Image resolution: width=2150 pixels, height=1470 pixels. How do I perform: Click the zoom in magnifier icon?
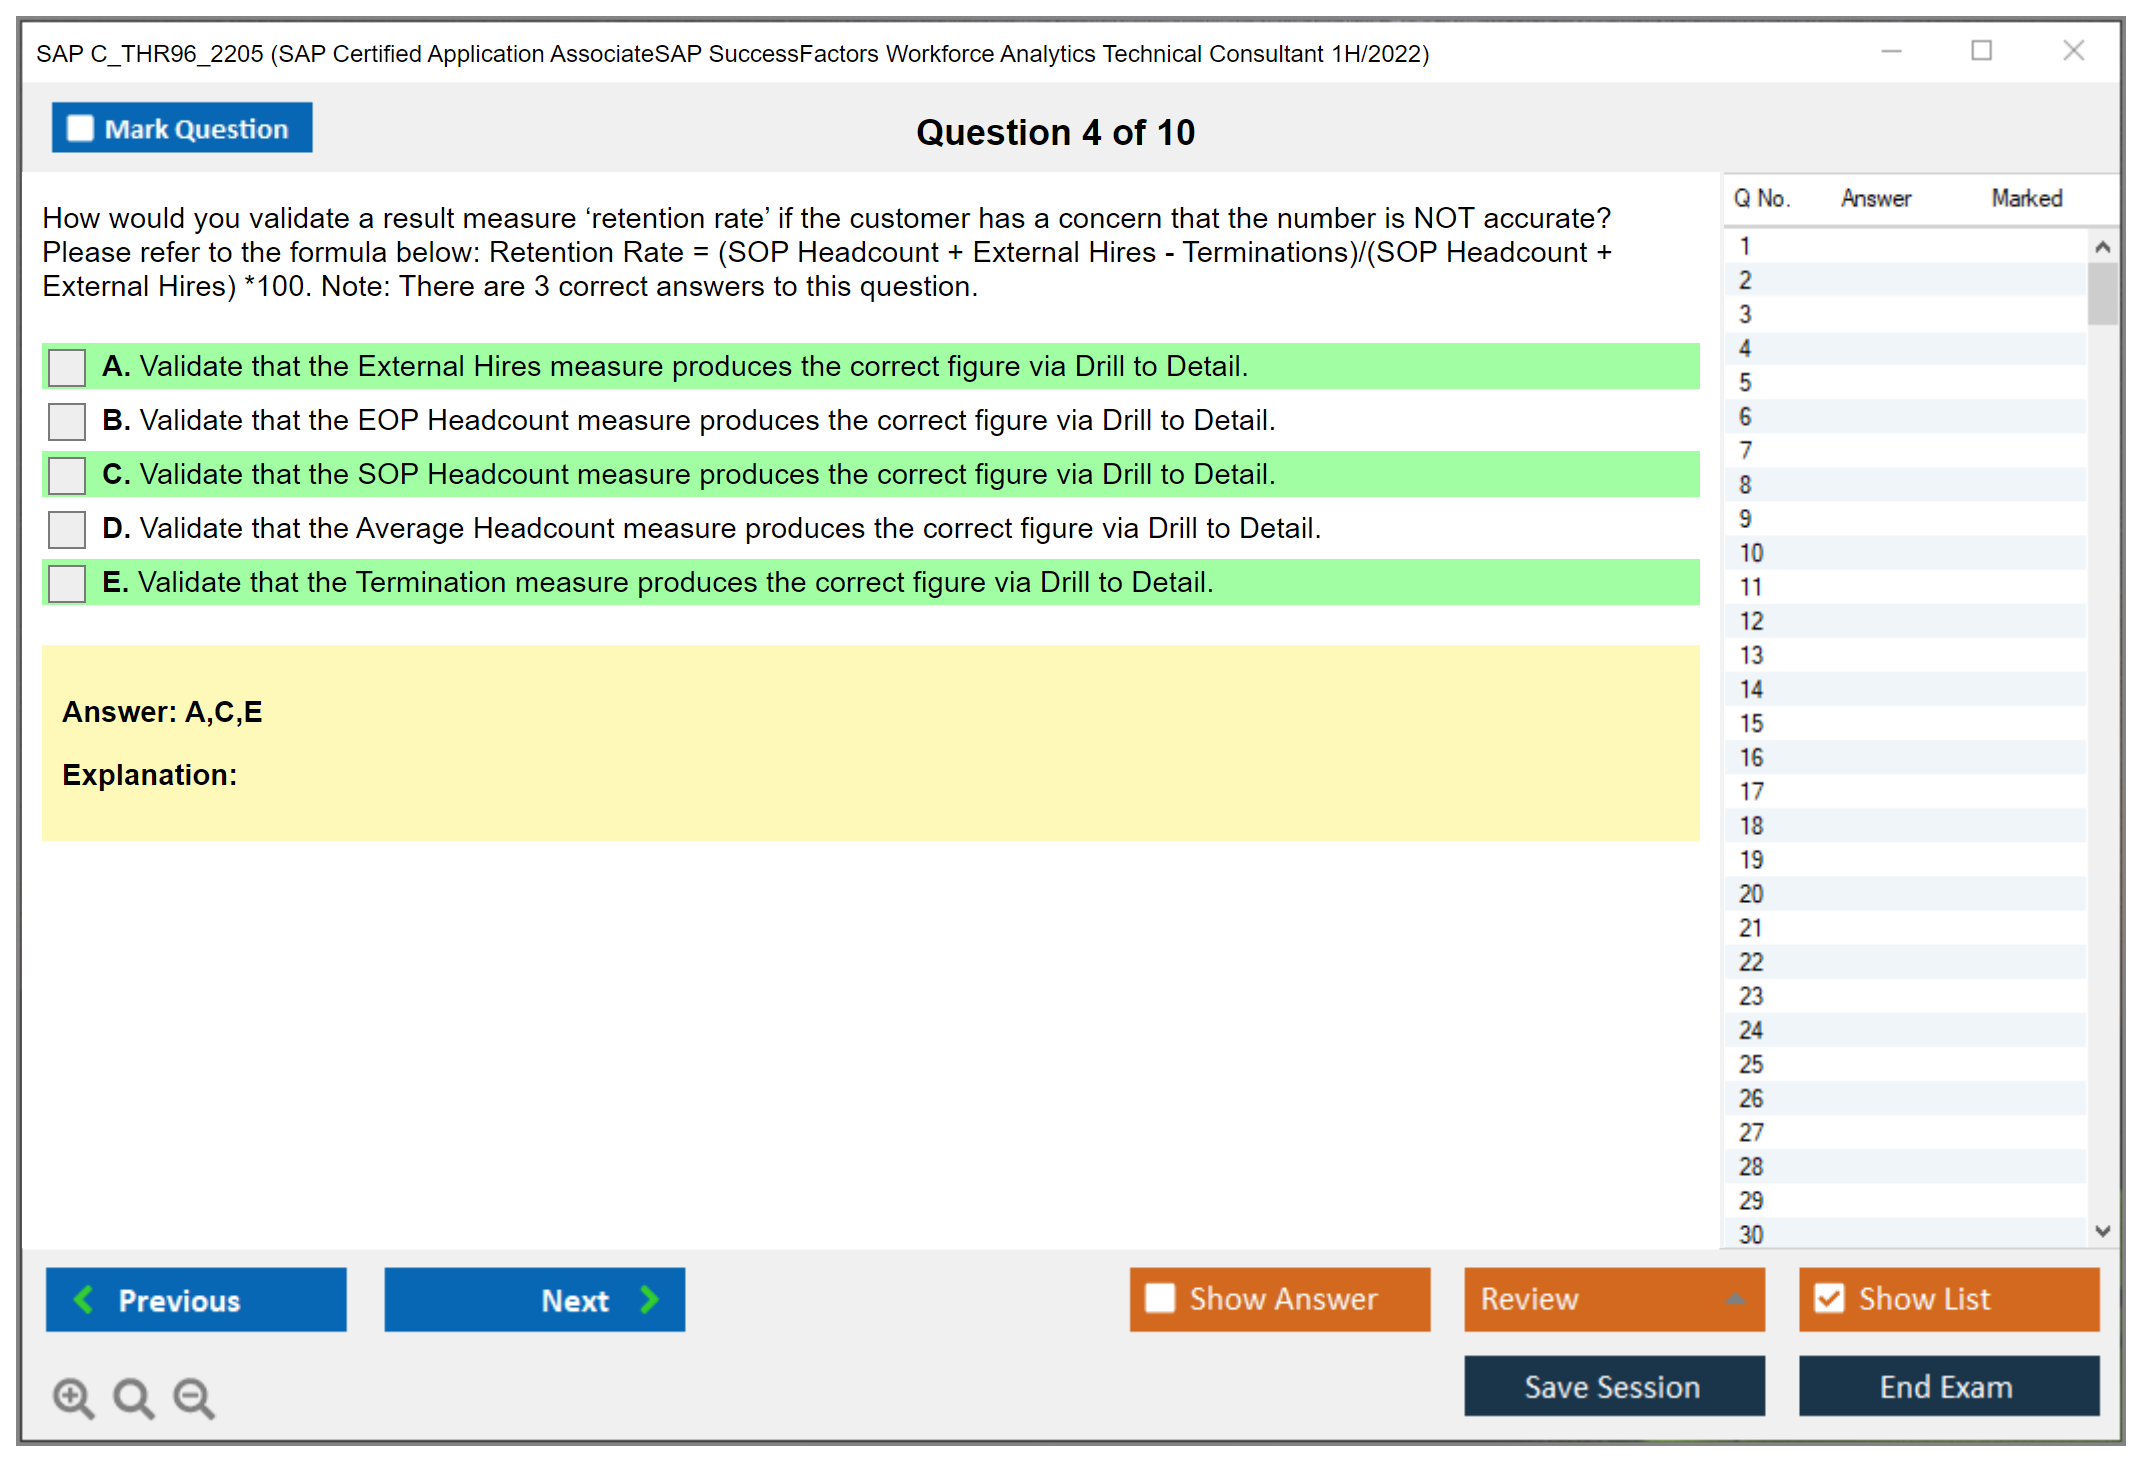(x=73, y=1397)
